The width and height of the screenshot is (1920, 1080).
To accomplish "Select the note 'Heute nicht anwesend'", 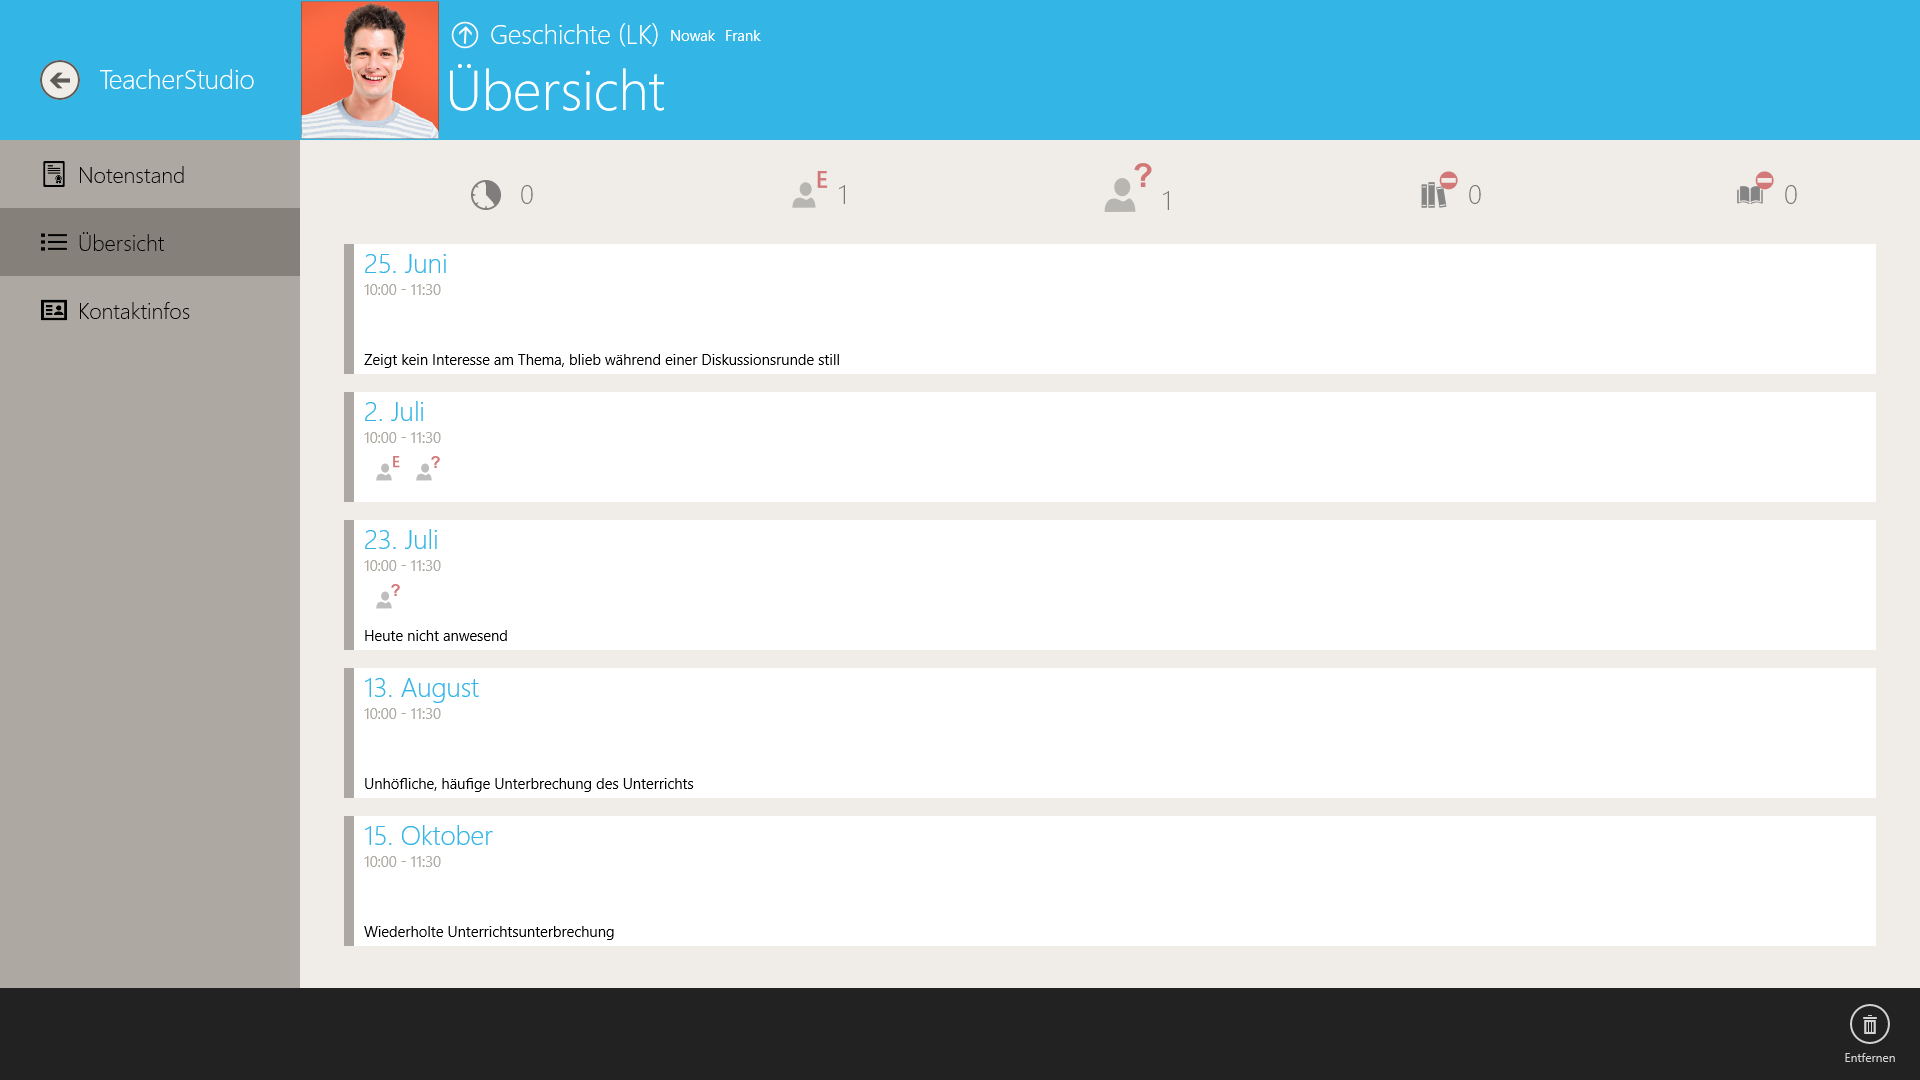I will click(x=436, y=636).
